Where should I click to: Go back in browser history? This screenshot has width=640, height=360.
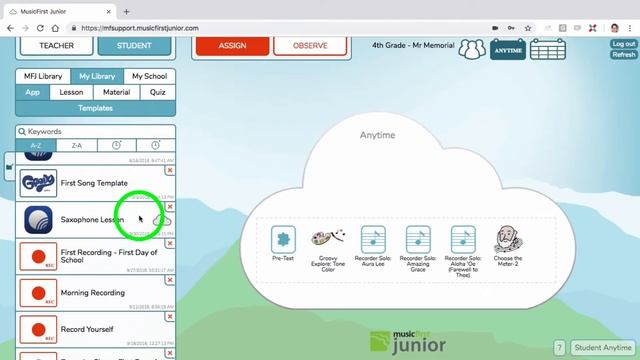[x=10, y=28]
